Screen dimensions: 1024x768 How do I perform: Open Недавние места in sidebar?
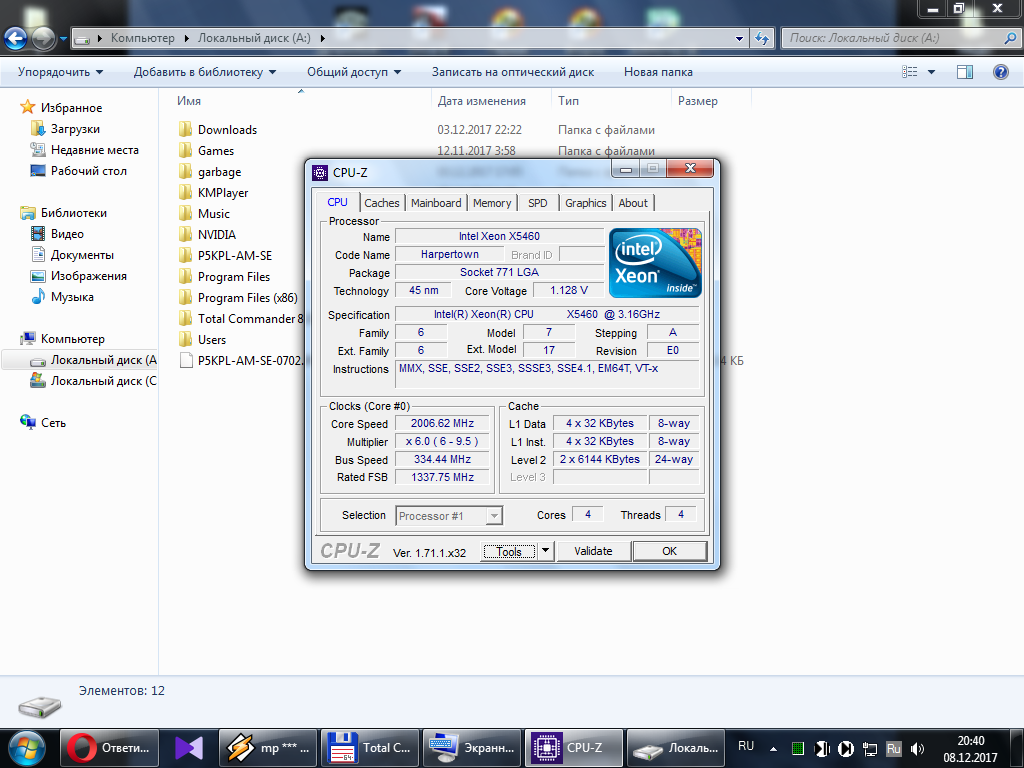[x=95, y=150]
